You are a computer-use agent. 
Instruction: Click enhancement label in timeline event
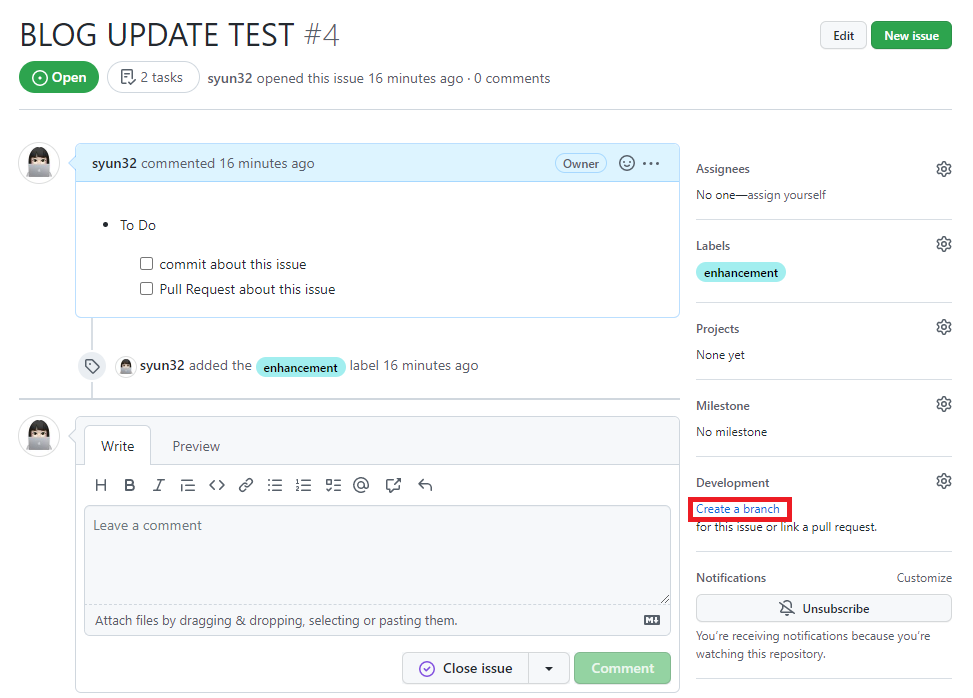300,367
